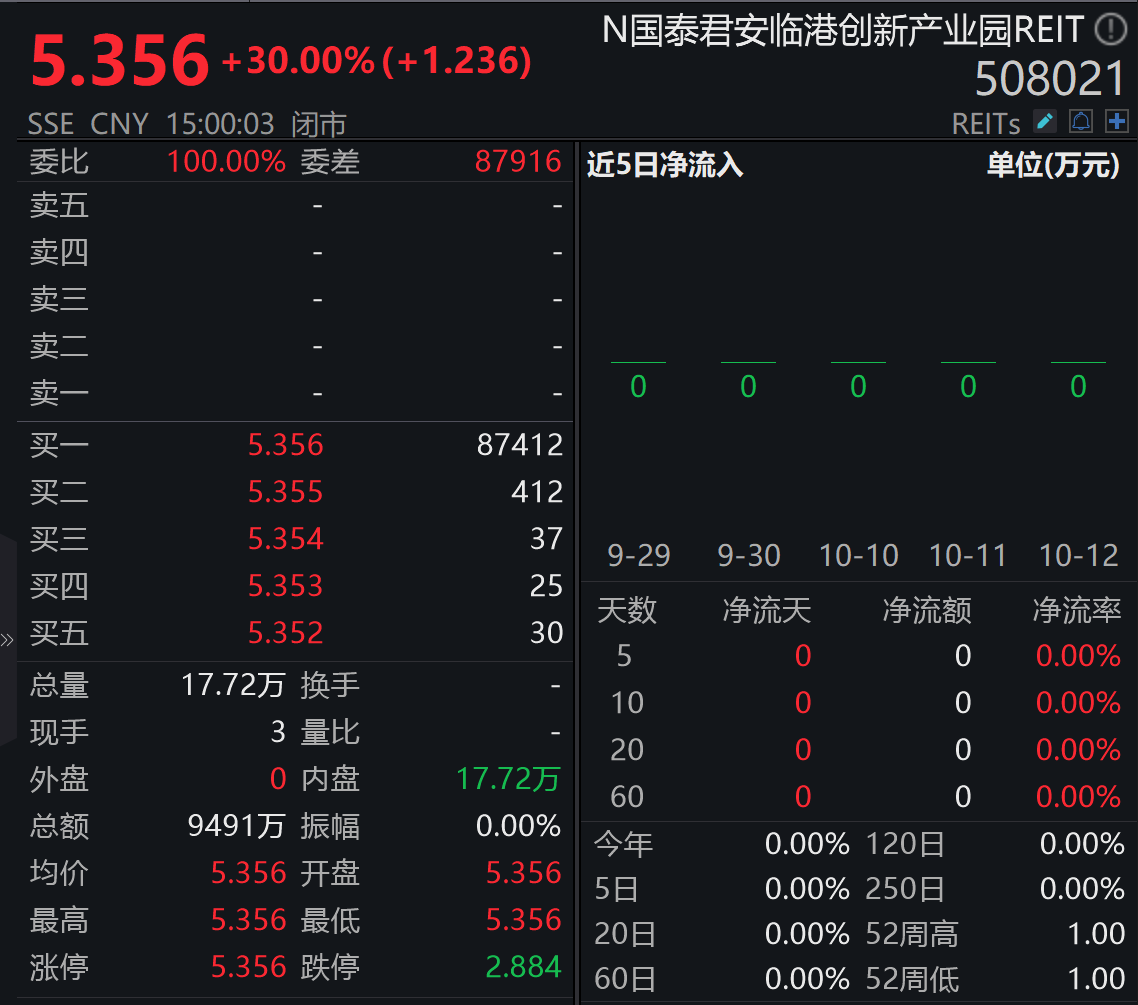Click the SSE exchange label
The height and width of the screenshot is (1005, 1138).
pos(51,124)
